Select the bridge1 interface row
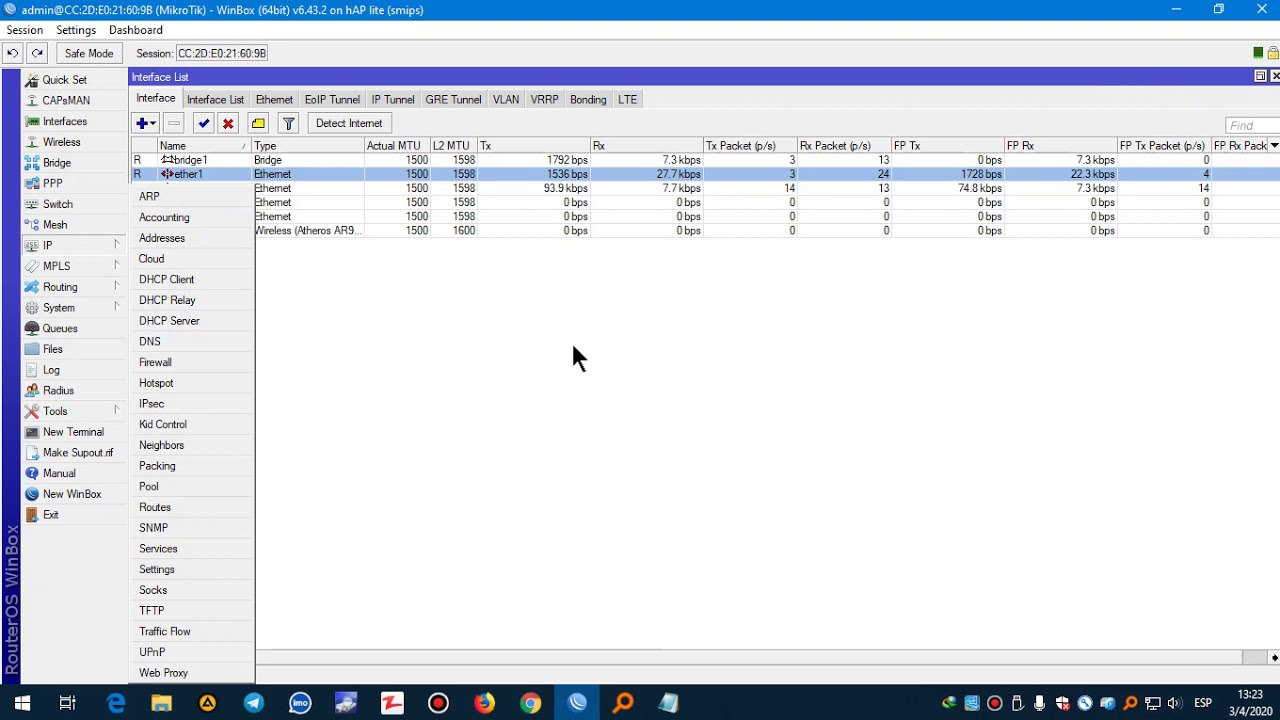This screenshot has width=1280, height=720. click(705, 160)
